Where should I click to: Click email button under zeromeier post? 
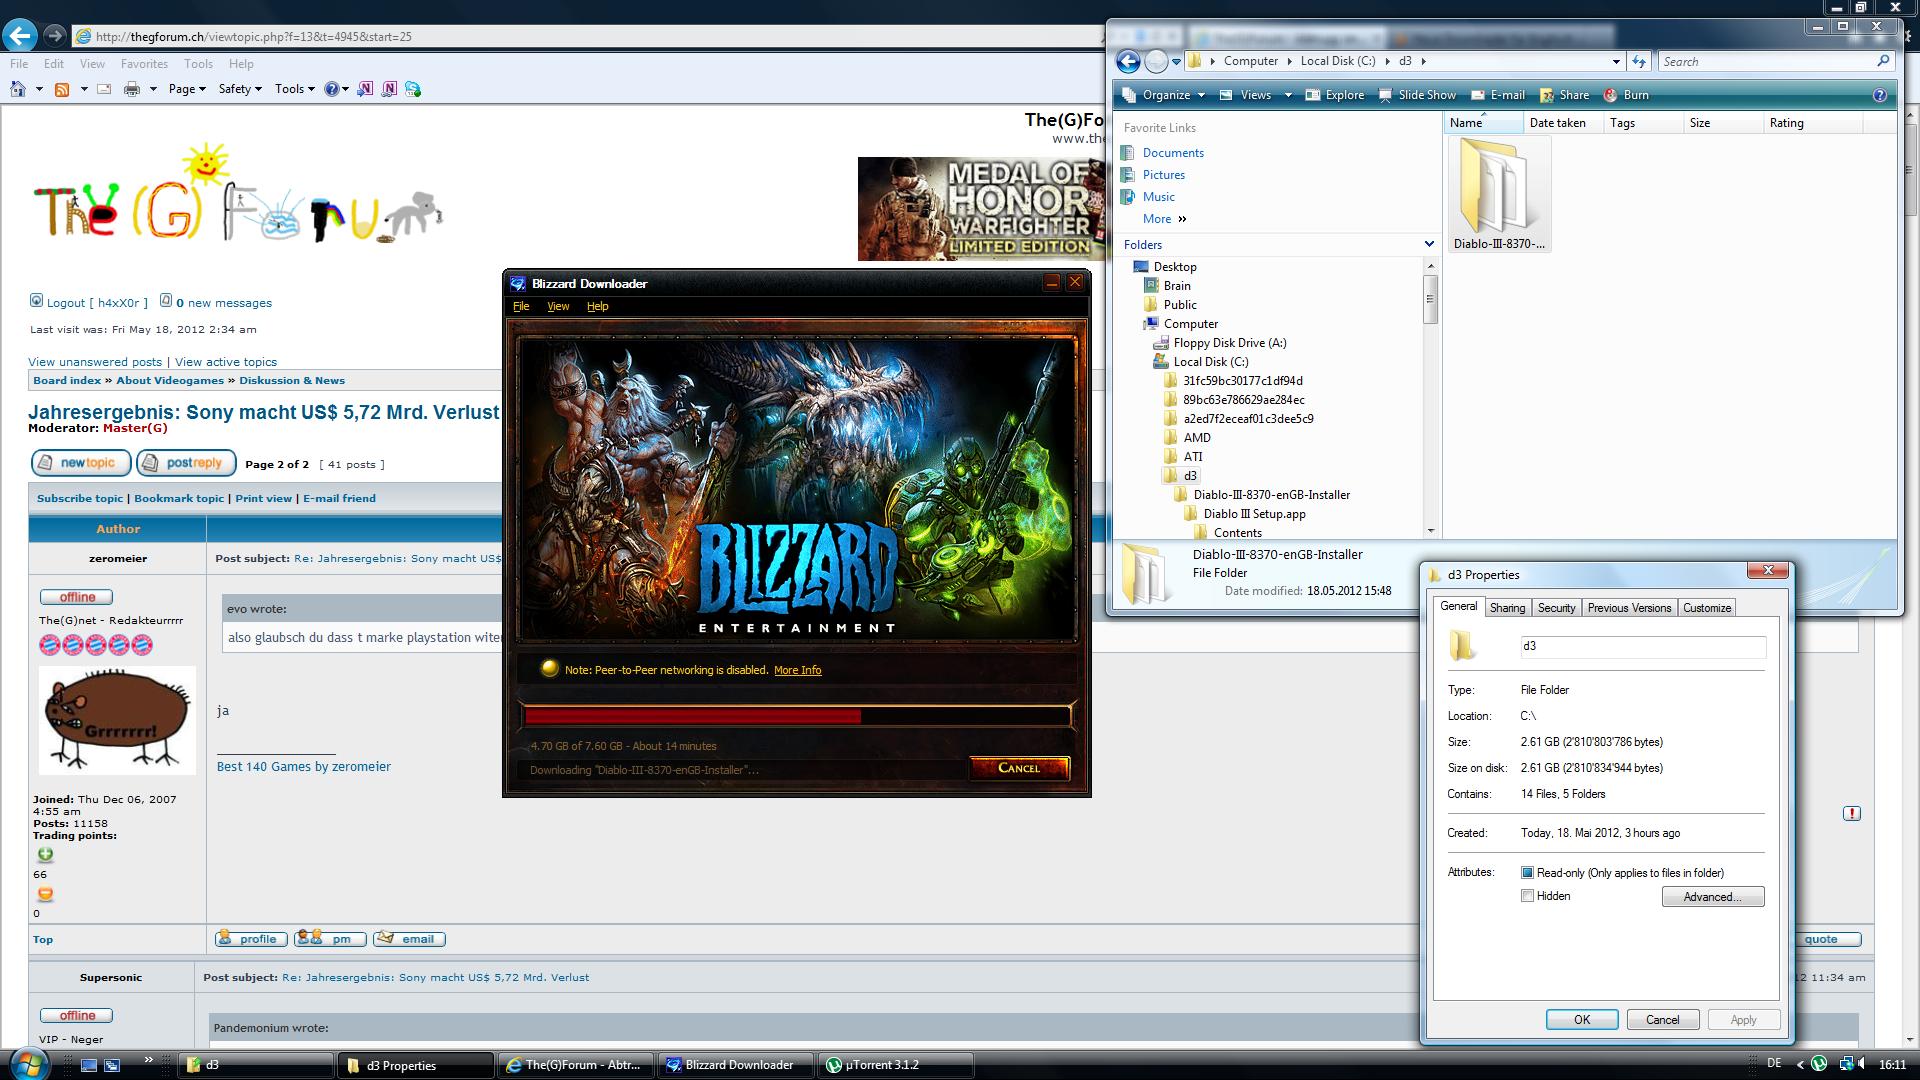coord(409,939)
